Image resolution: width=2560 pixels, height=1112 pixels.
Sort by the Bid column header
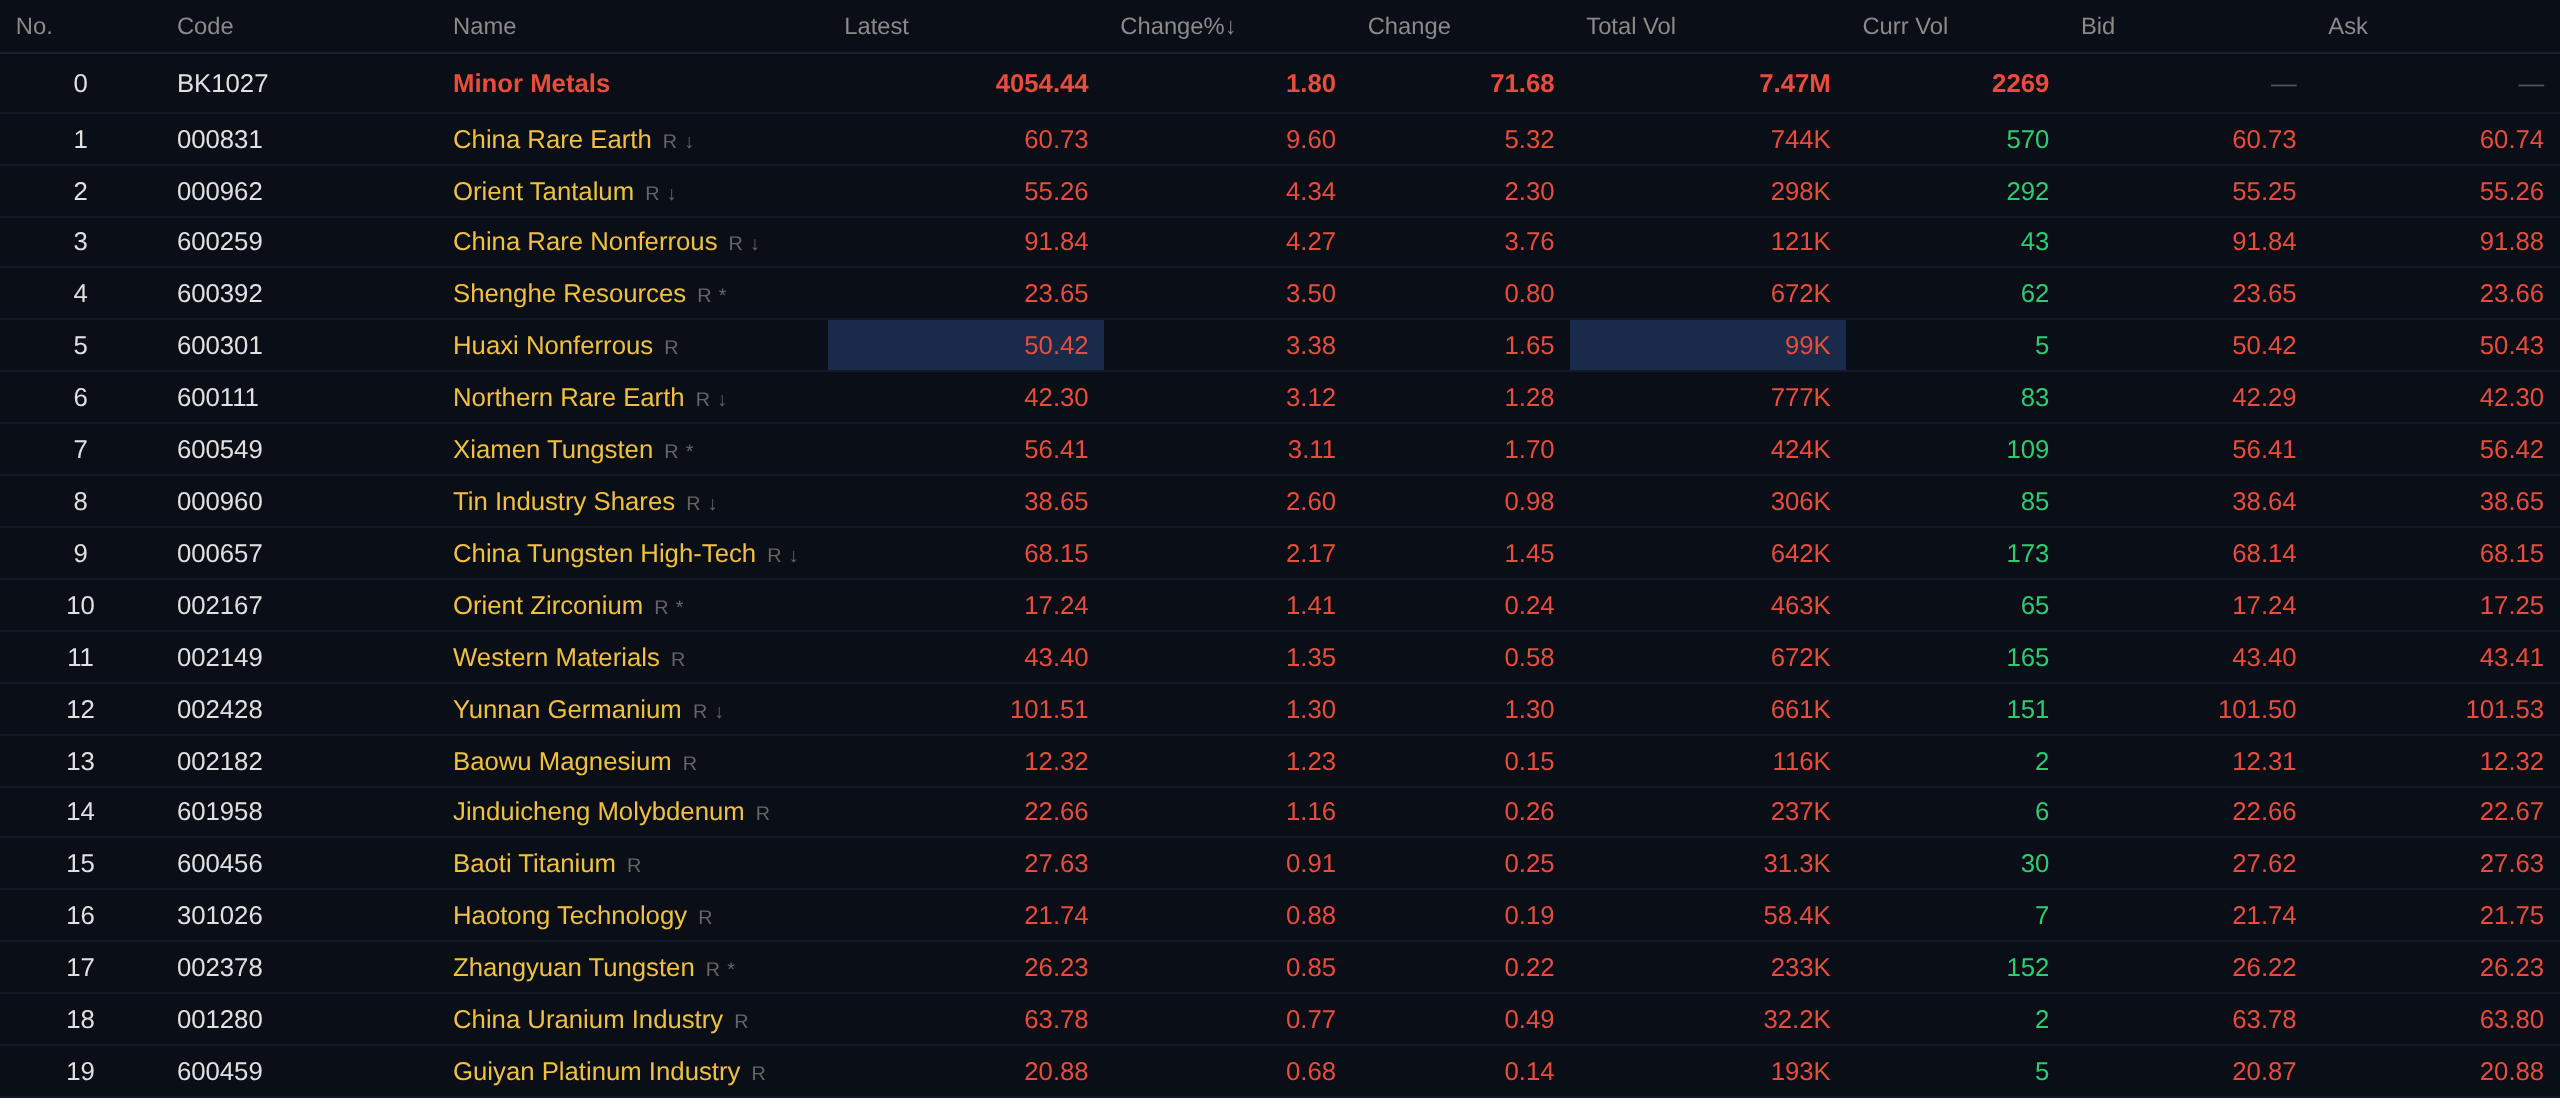click(2098, 27)
